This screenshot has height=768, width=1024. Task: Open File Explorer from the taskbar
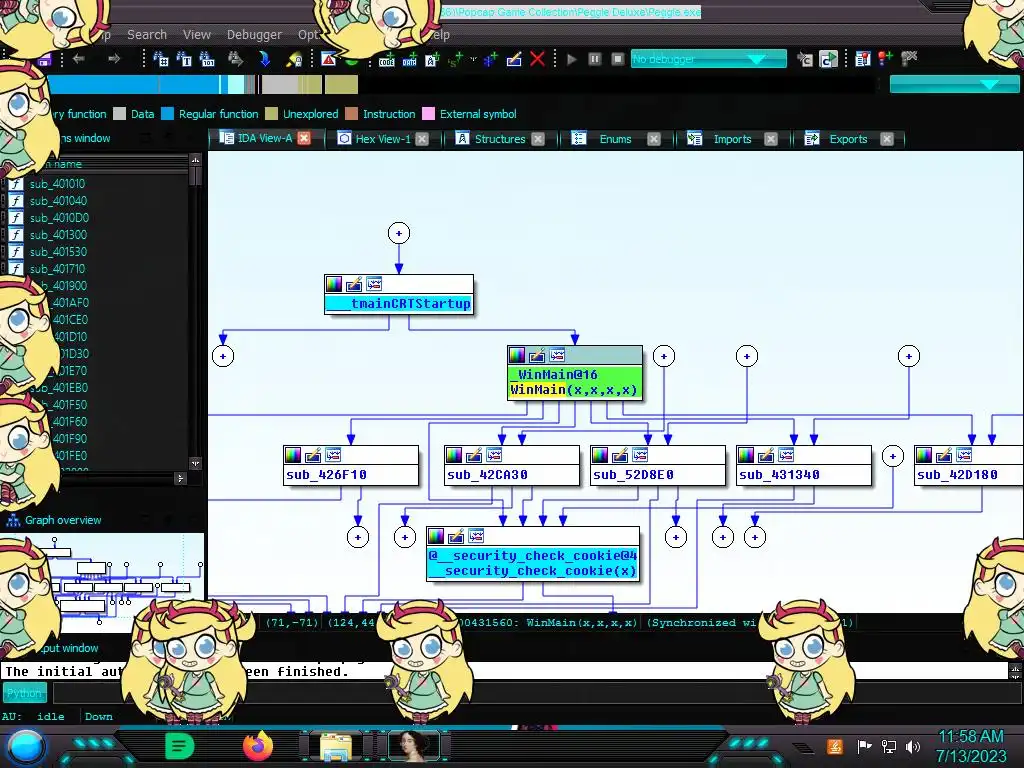click(x=336, y=746)
